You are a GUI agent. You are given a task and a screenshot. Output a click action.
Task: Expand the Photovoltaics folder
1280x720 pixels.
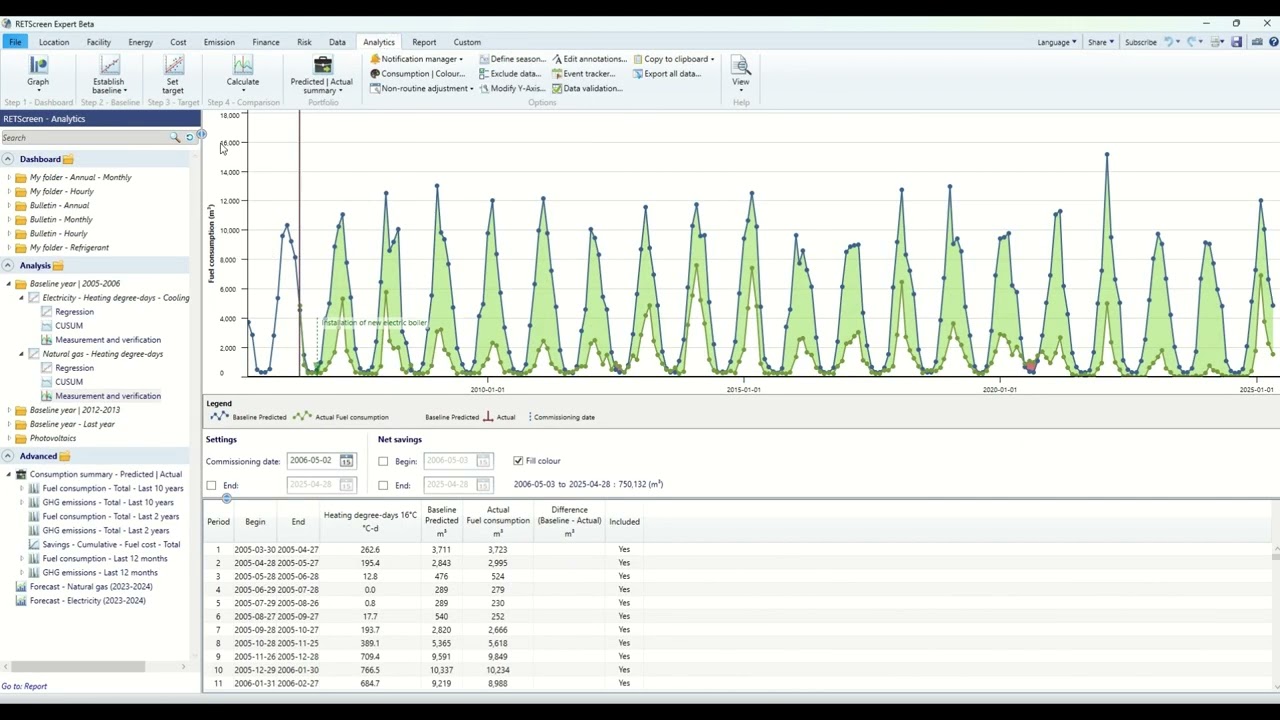tap(9, 438)
